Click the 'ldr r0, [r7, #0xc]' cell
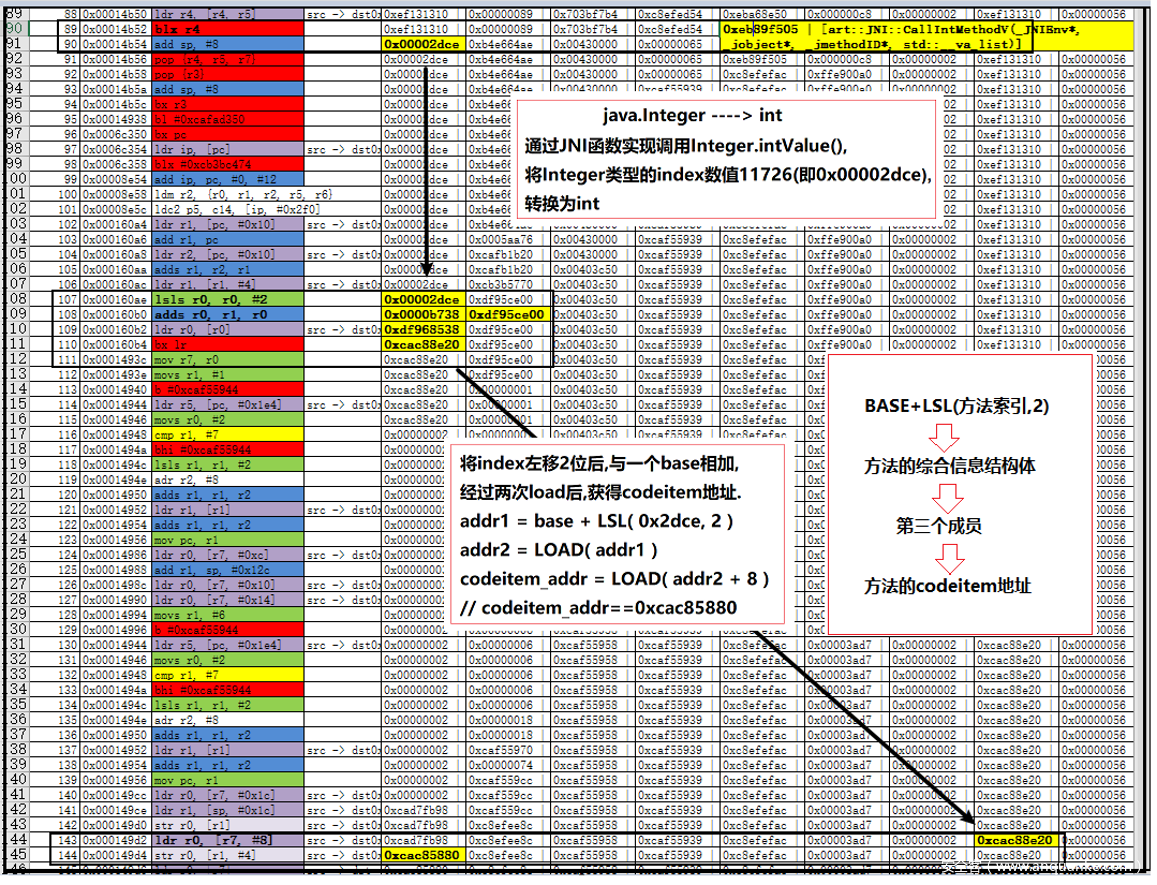 click(x=228, y=555)
